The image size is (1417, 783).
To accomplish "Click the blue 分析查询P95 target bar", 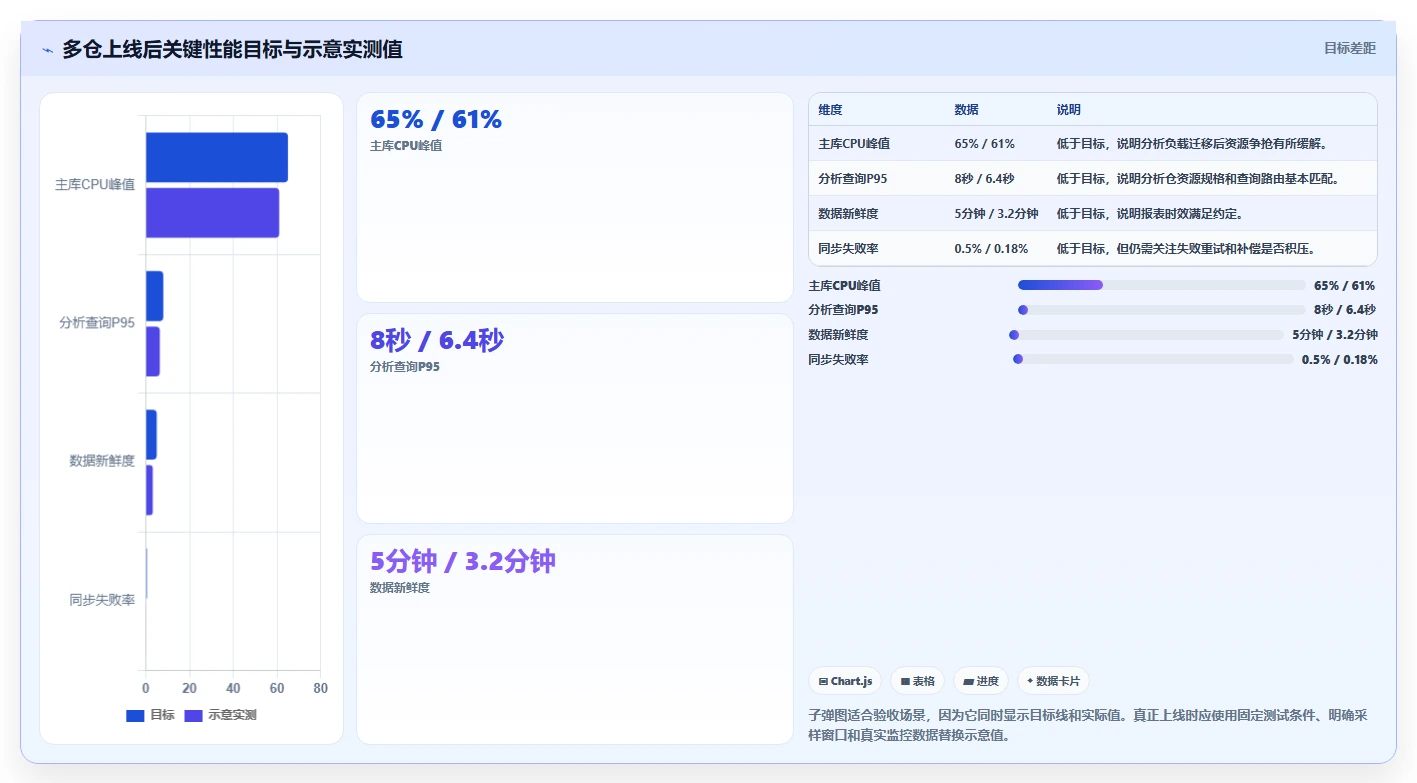I will tap(155, 296).
